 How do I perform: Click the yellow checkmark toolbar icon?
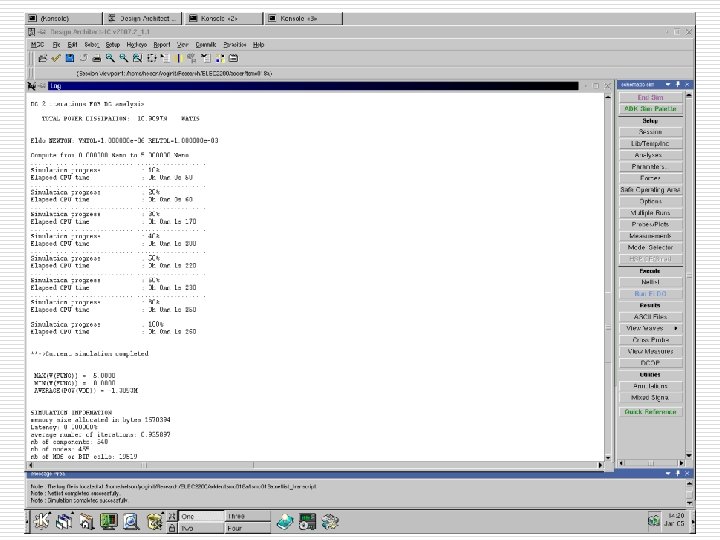click(x=56, y=58)
